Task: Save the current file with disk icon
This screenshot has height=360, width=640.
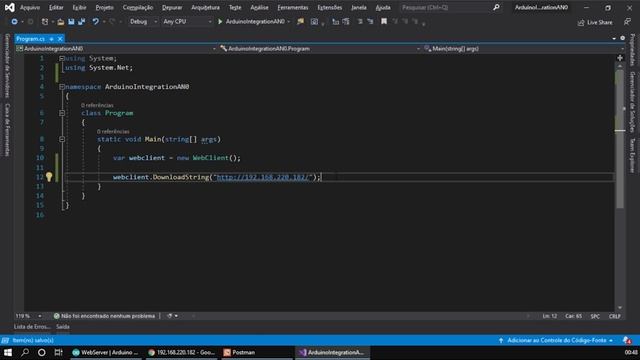Action: click(x=71, y=22)
